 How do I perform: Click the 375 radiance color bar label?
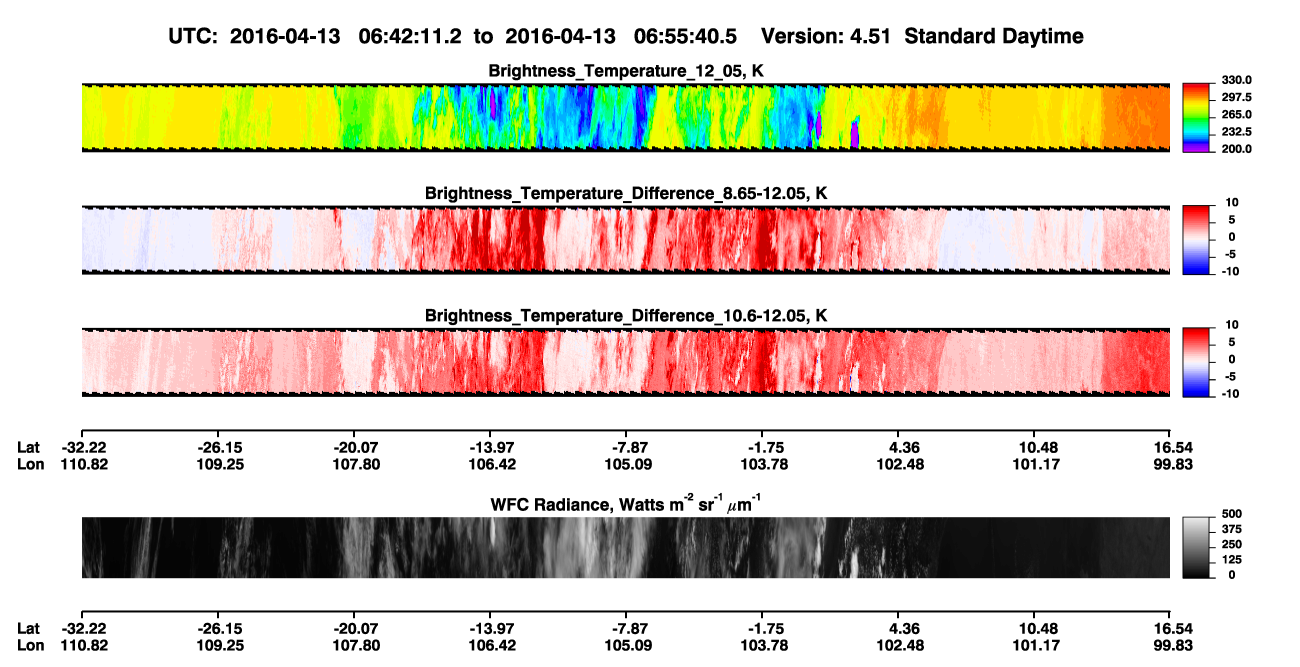(1231, 529)
